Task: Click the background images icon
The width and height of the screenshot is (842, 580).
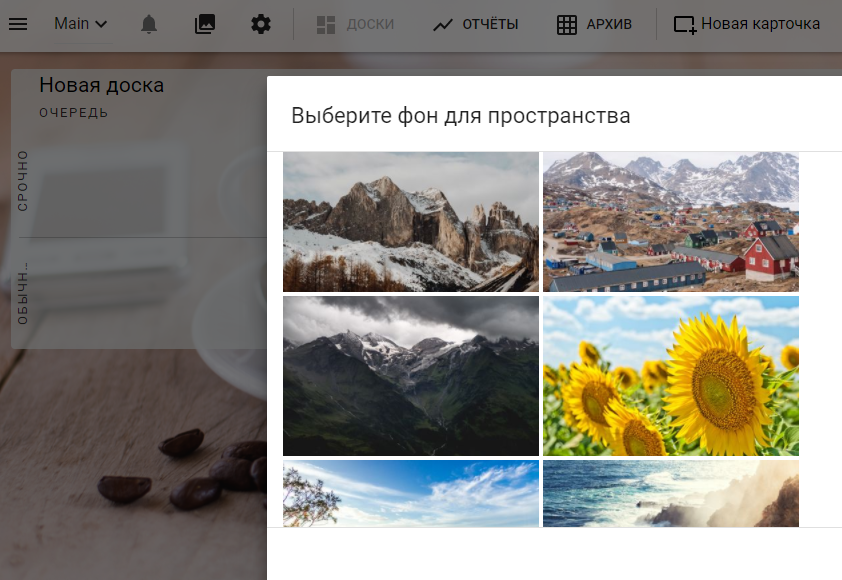Action: pos(205,24)
